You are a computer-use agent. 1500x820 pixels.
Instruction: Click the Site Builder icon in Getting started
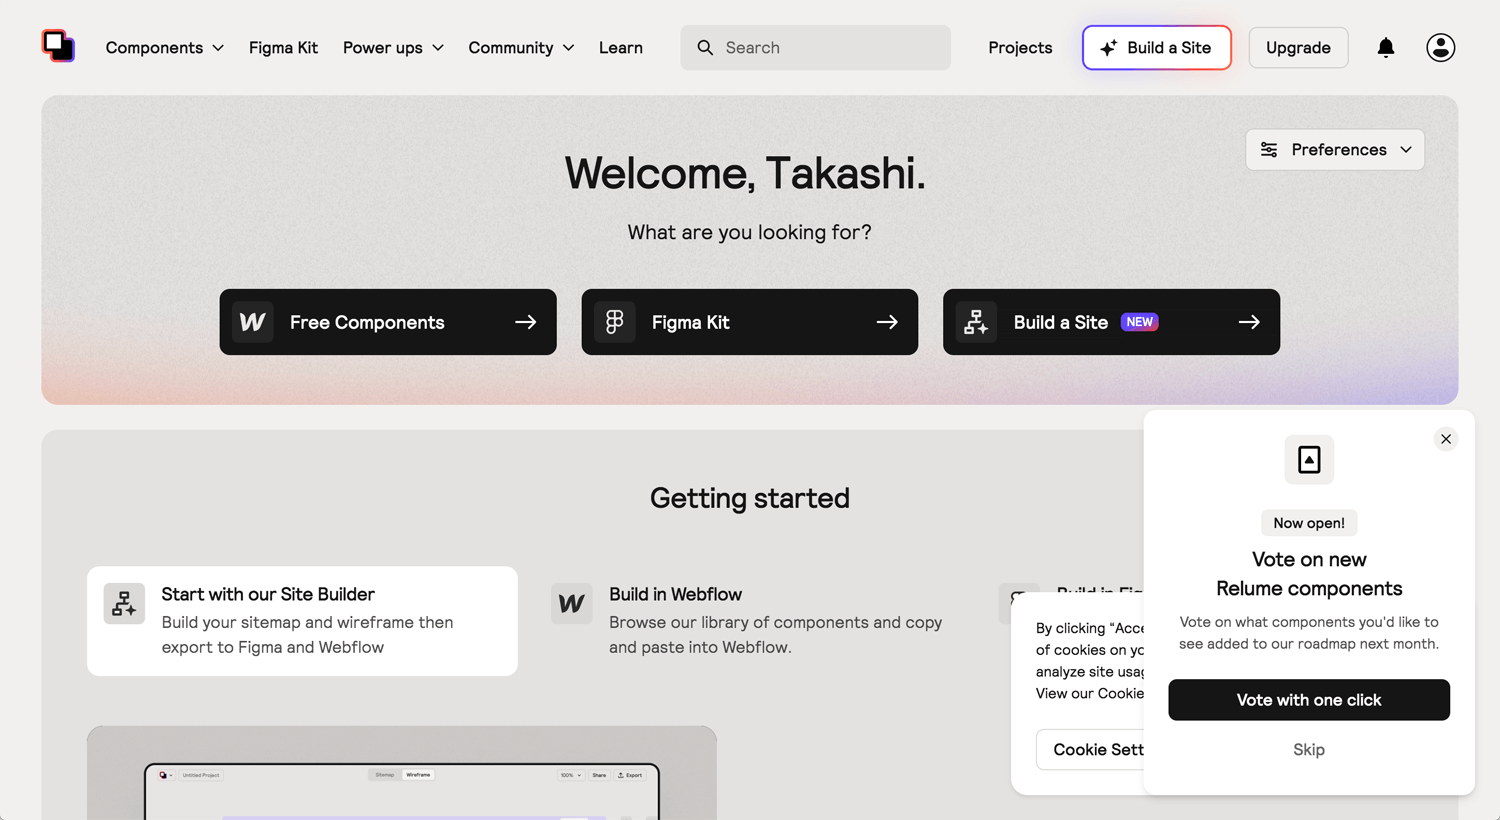[124, 604]
